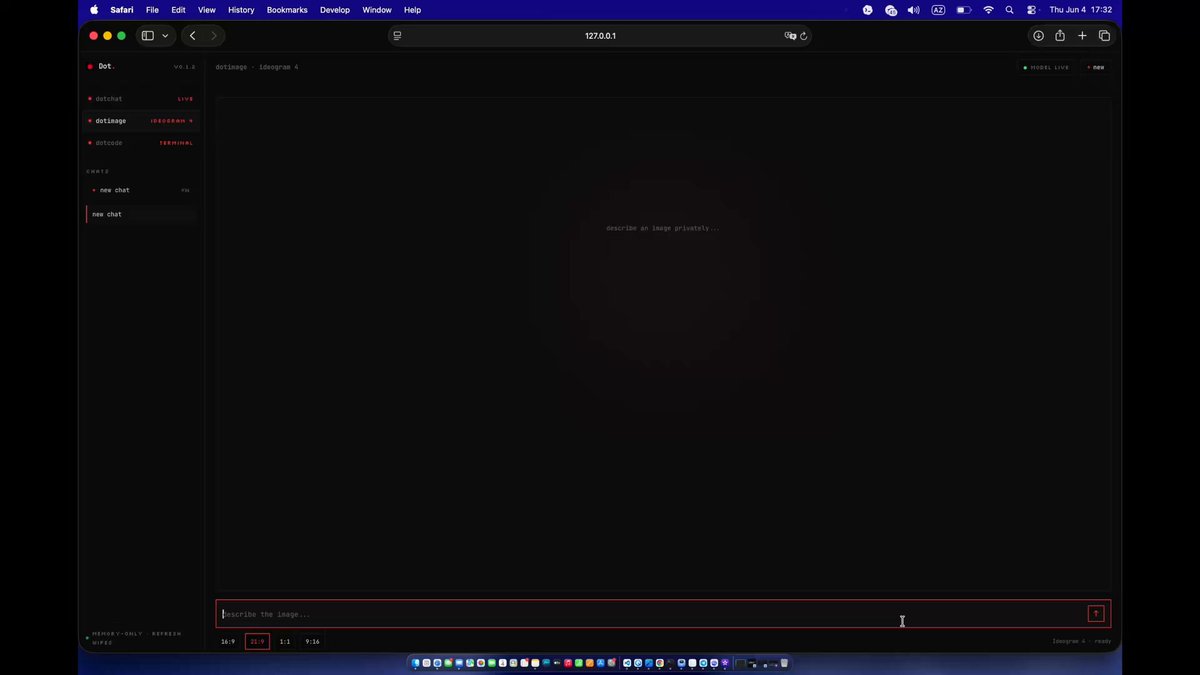Screen dimensions: 1200x675
Task: Open the Help menu
Action: (412, 10)
